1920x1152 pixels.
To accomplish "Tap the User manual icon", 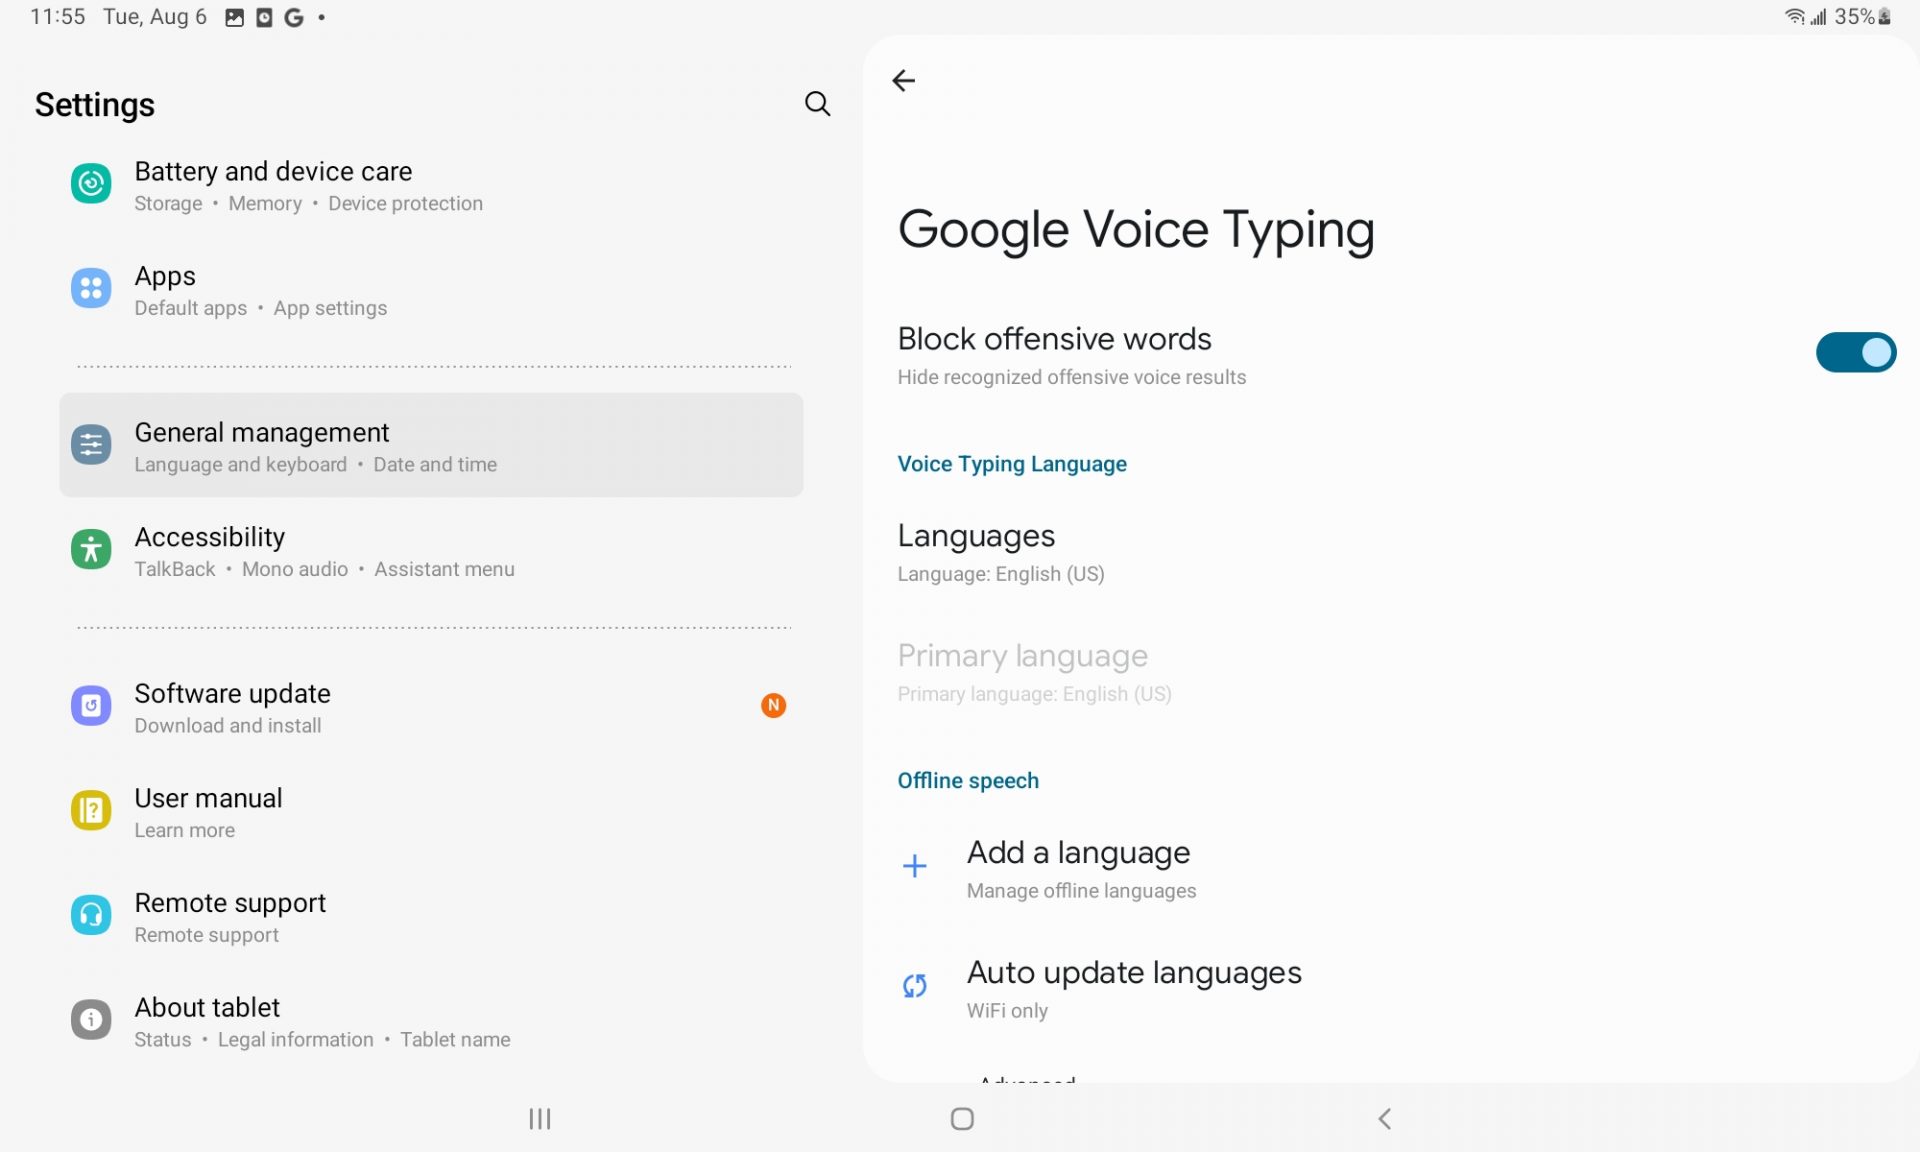I will (91, 811).
